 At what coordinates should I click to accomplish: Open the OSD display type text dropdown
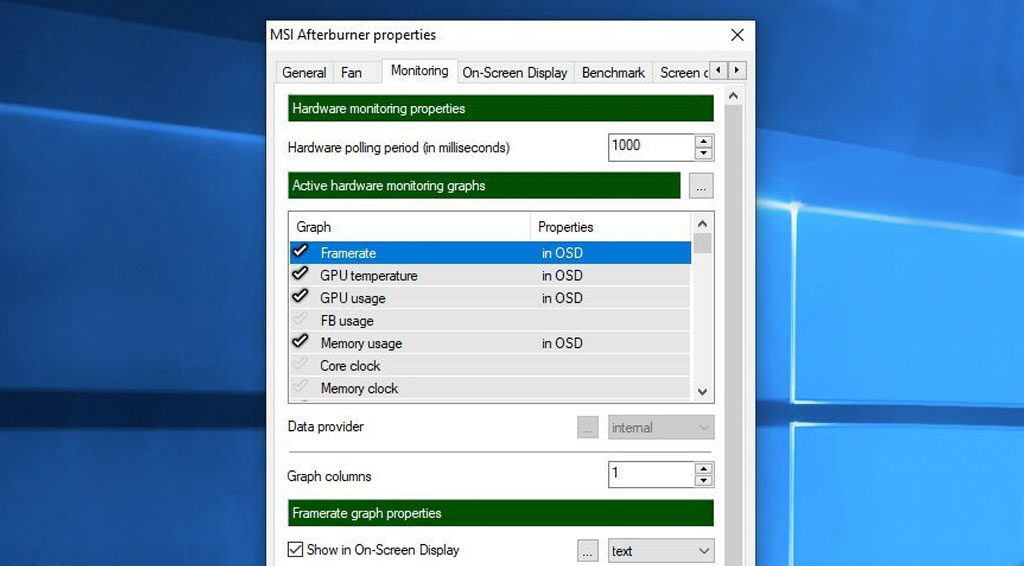[661, 551]
